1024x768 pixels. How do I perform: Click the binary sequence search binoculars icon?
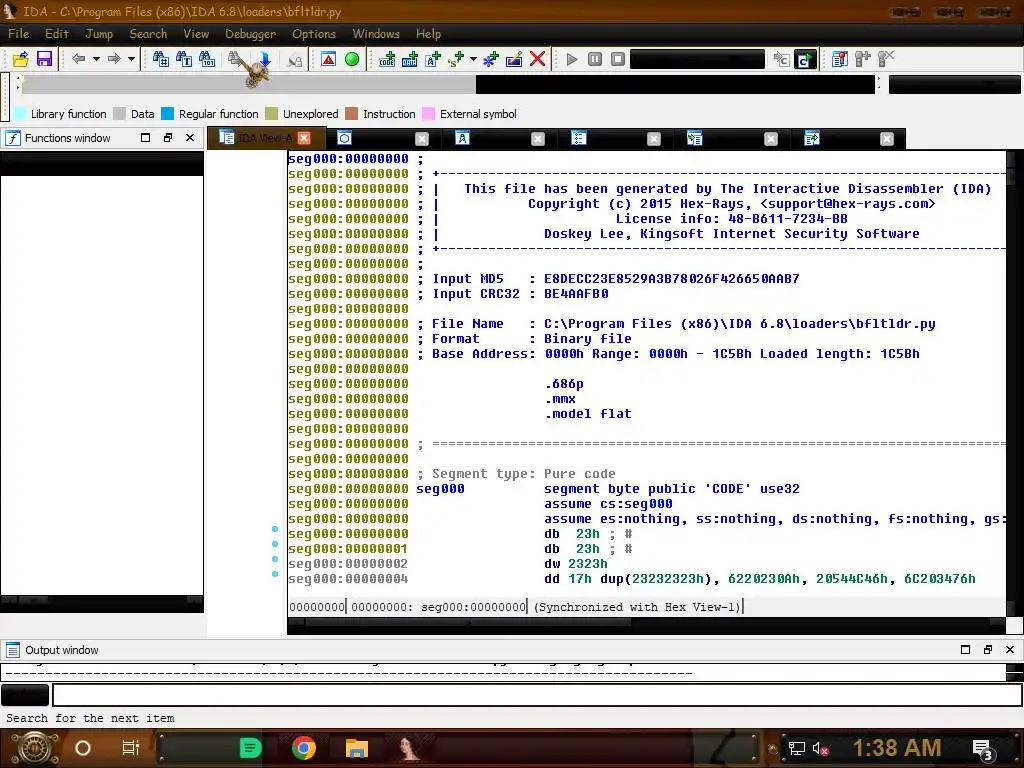[207, 59]
